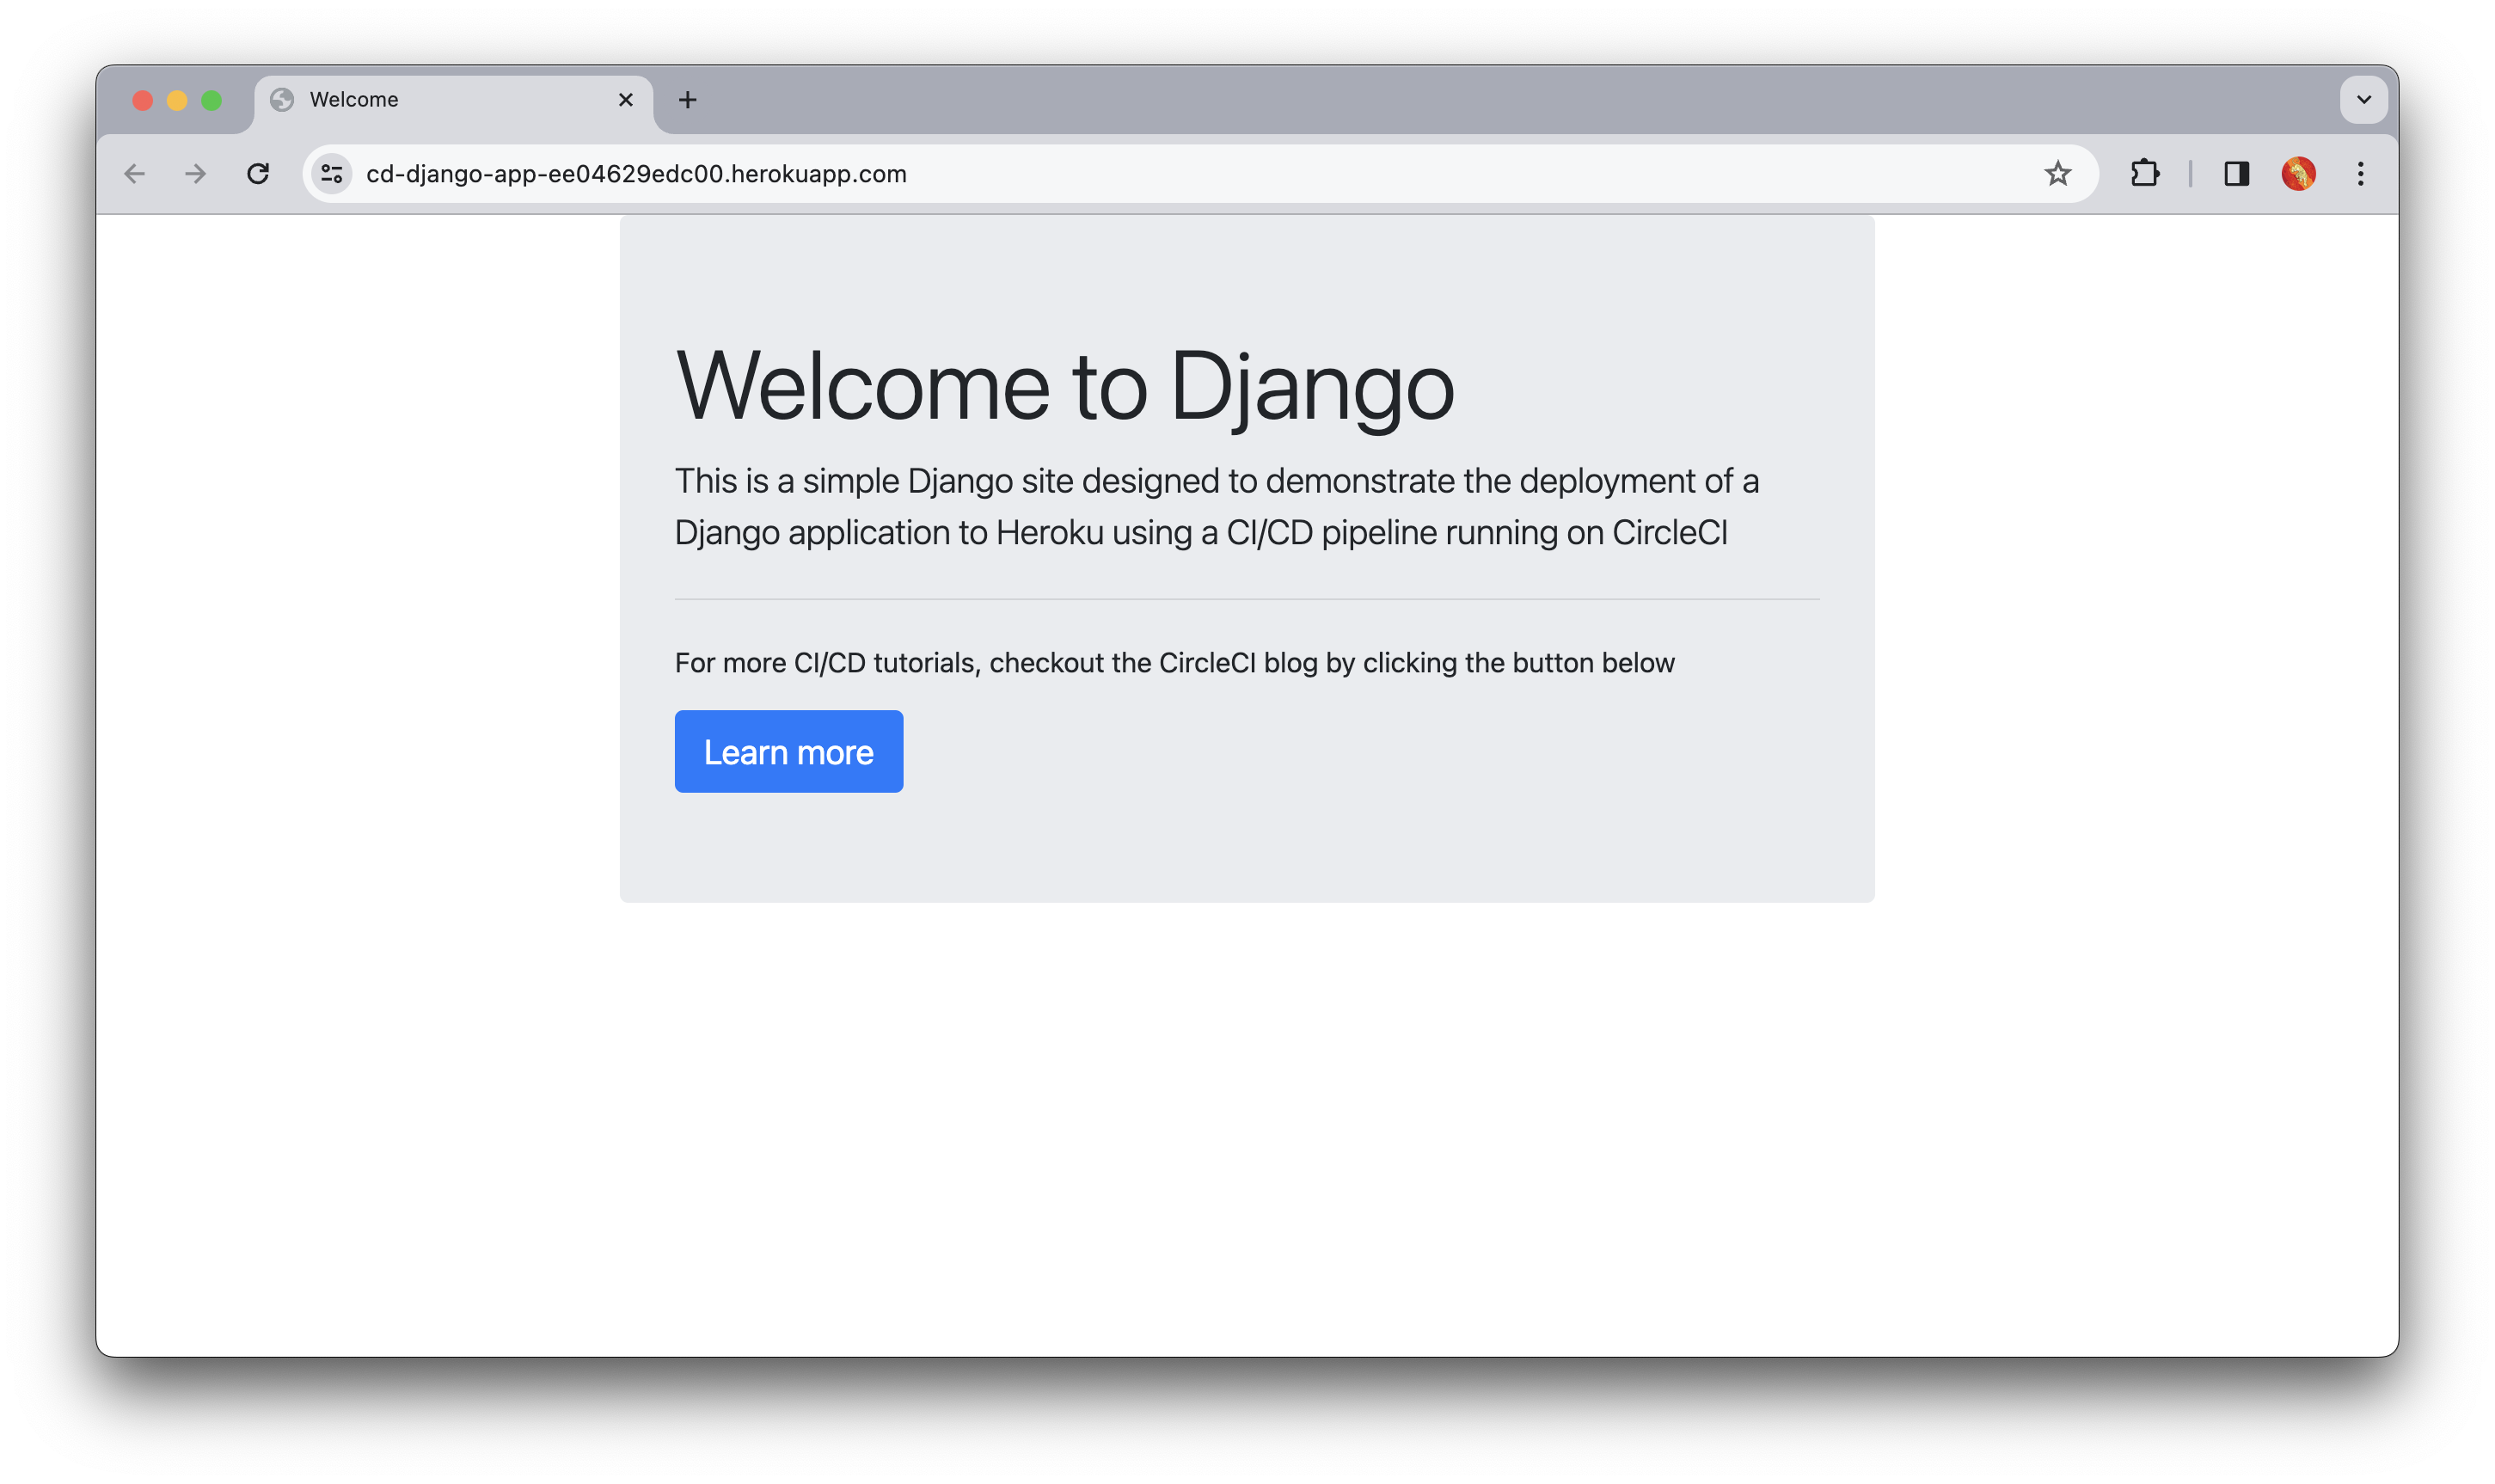Click the Learn more button

point(788,751)
